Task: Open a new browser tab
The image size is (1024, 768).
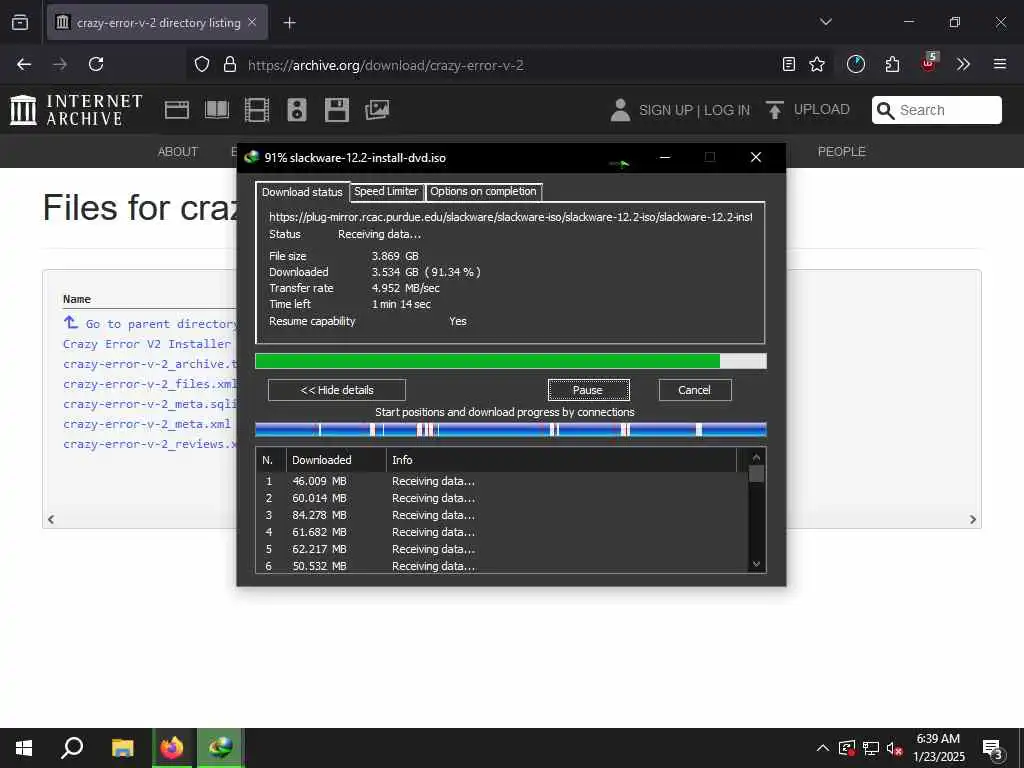Action: [289, 23]
